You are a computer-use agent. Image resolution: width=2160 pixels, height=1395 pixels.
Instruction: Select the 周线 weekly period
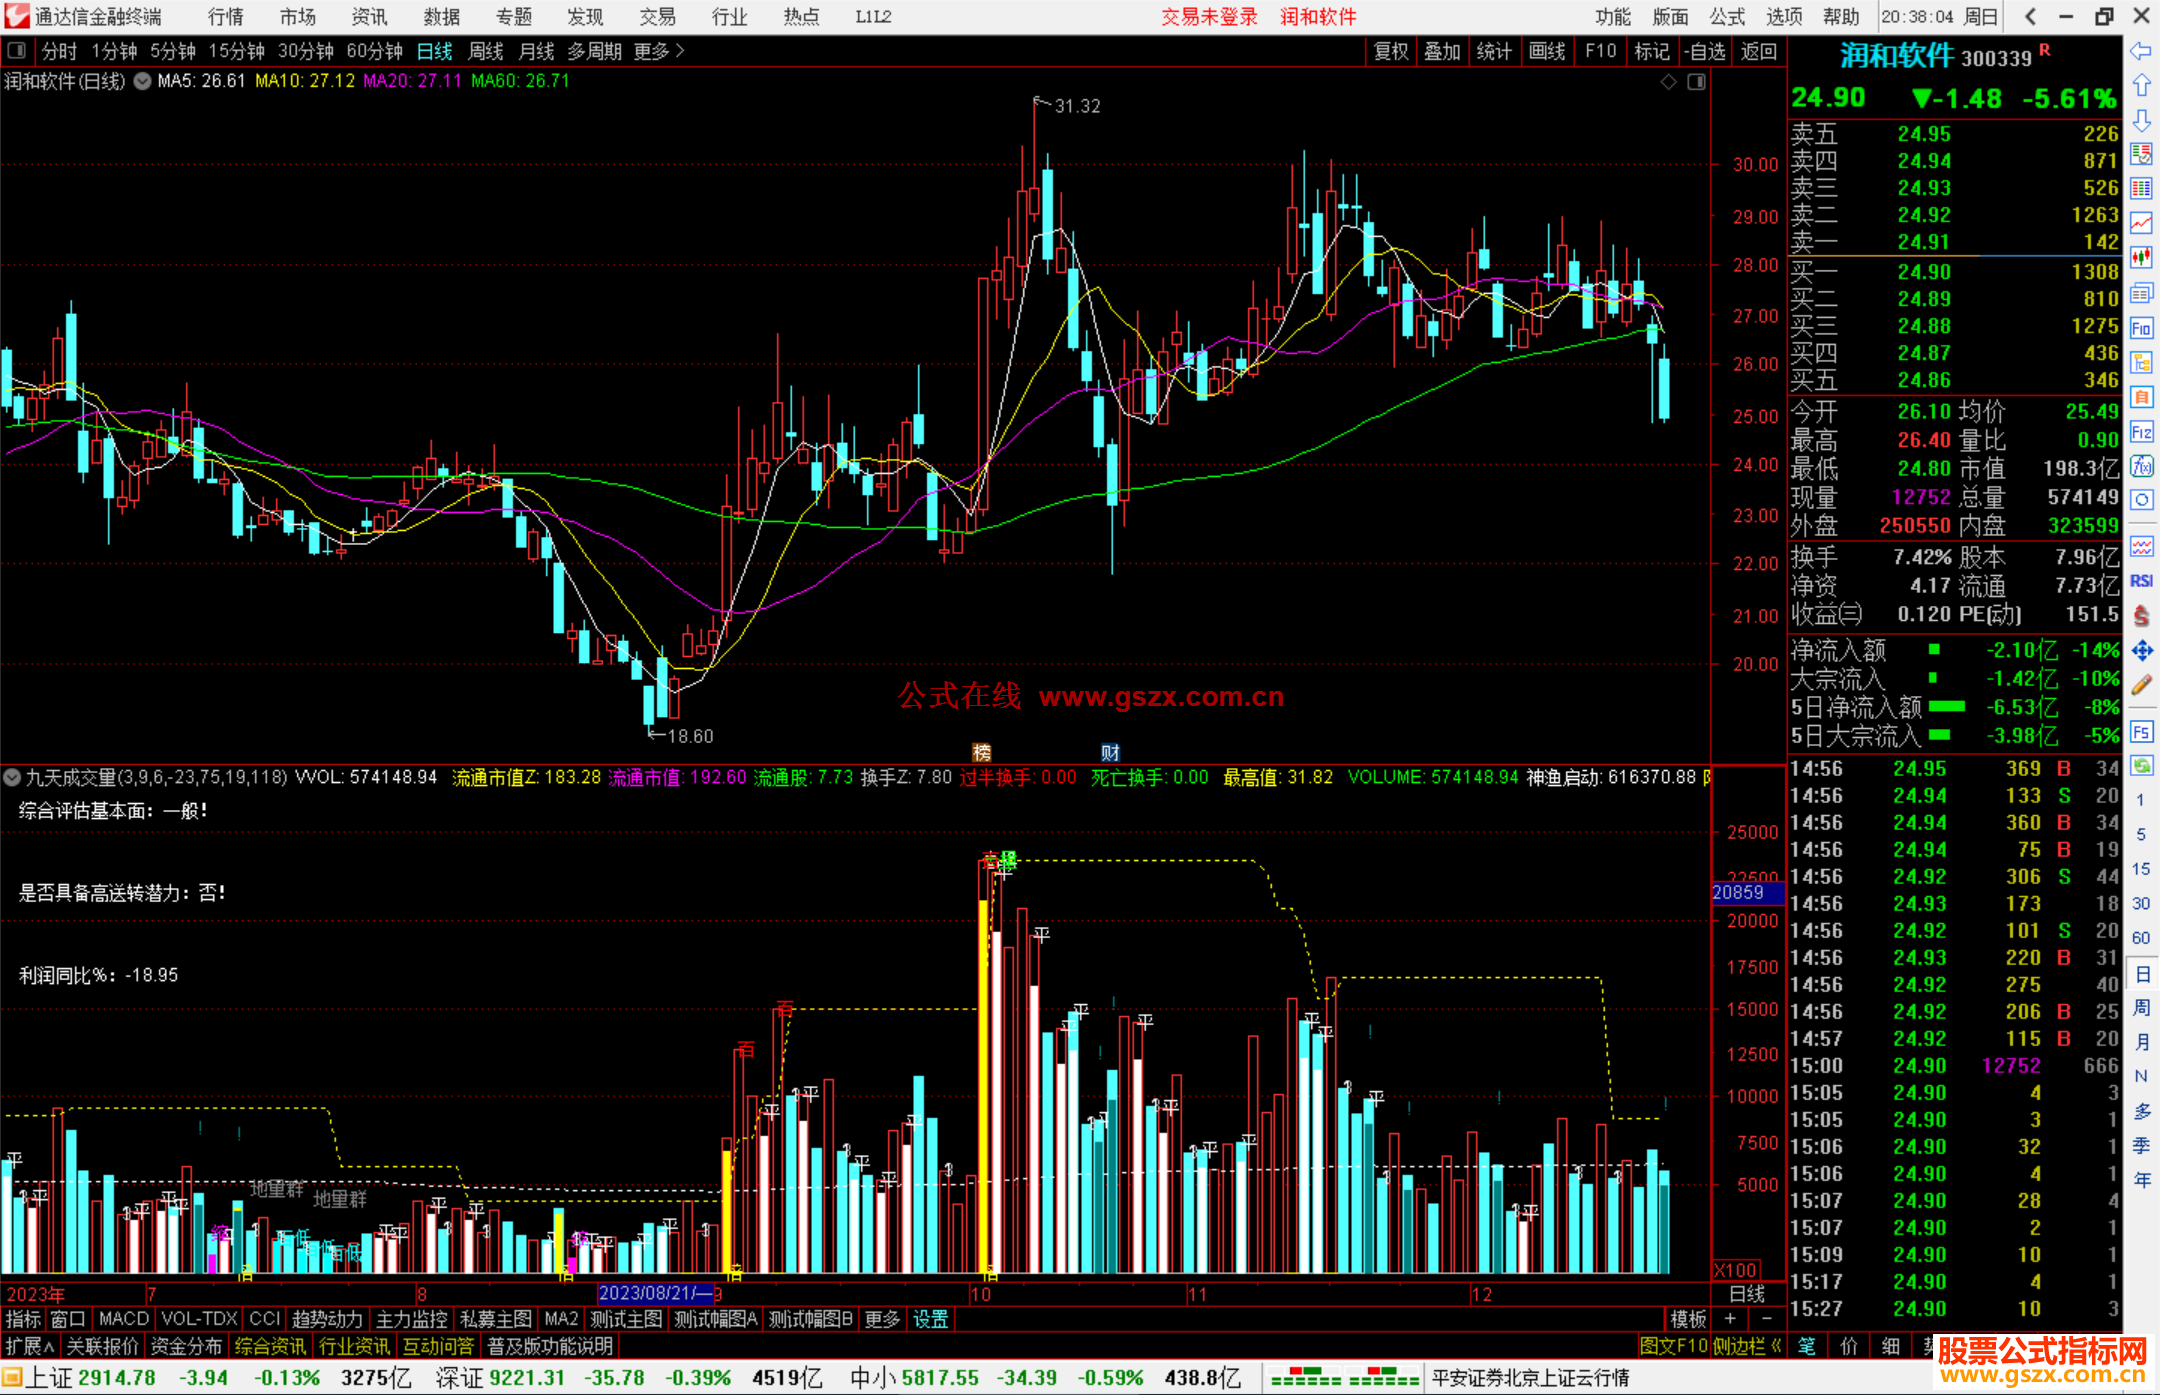486,50
